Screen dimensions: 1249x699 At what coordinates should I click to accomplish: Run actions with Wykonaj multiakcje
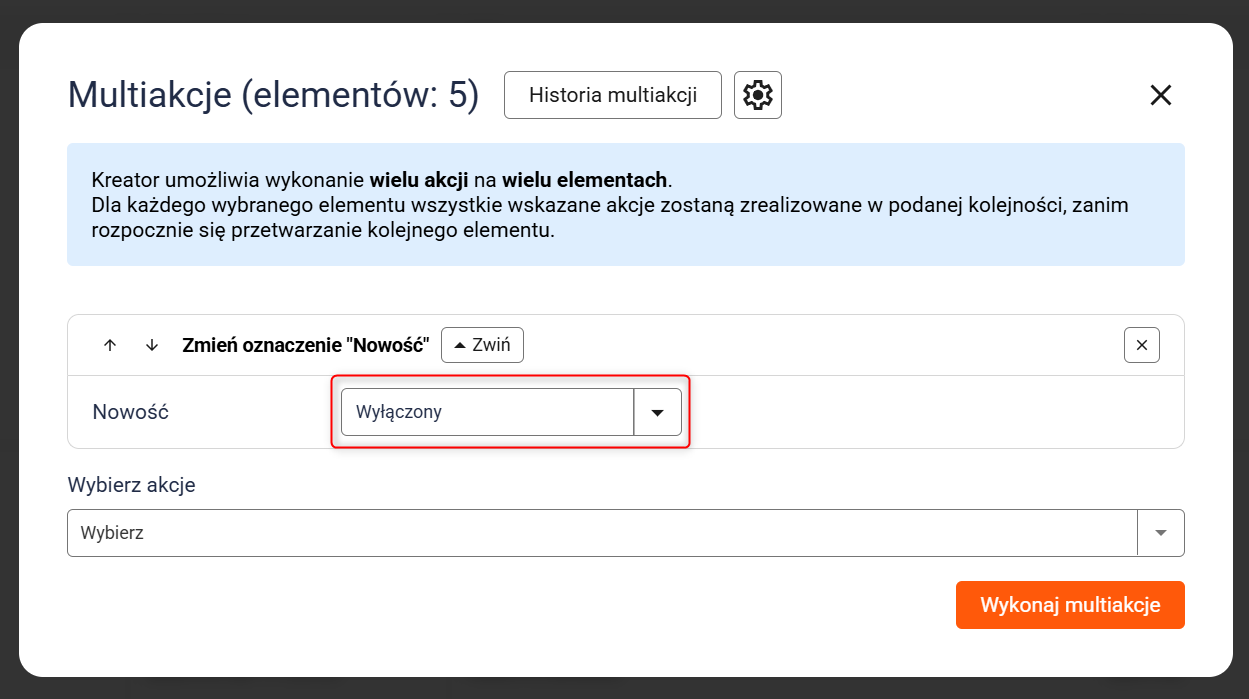(x=1069, y=605)
